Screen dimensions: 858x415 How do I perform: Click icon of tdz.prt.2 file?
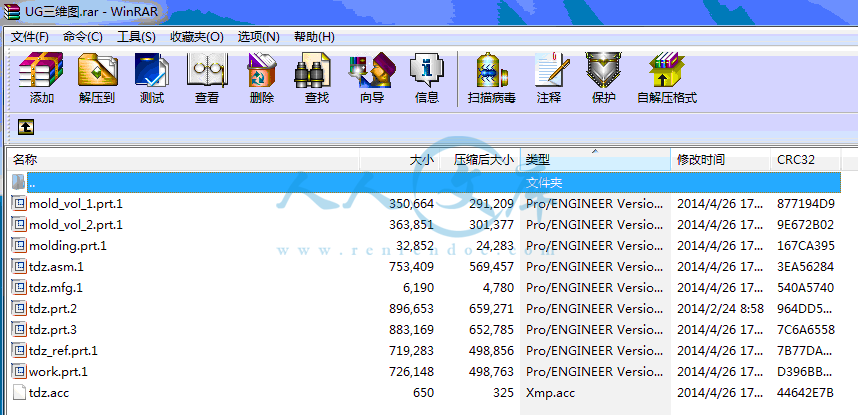tap(19, 309)
